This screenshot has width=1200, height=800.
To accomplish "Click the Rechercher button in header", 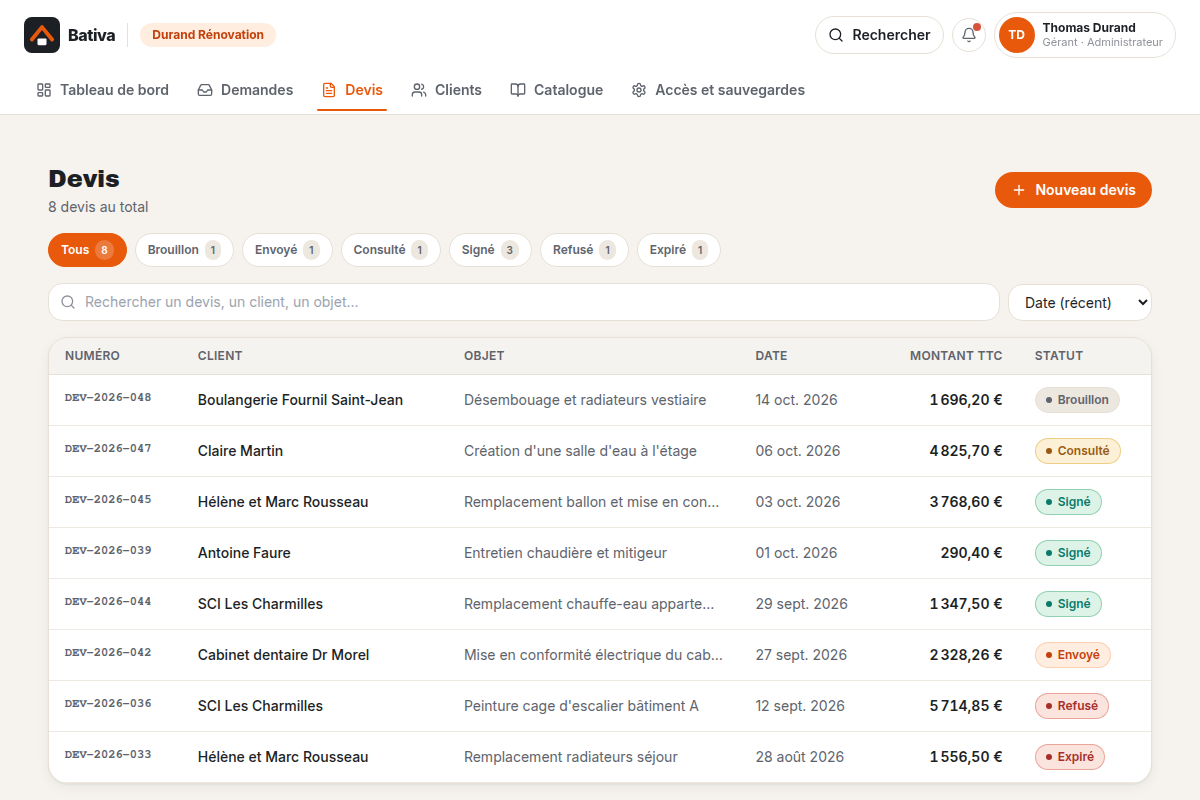I will [x=879, y=35].
